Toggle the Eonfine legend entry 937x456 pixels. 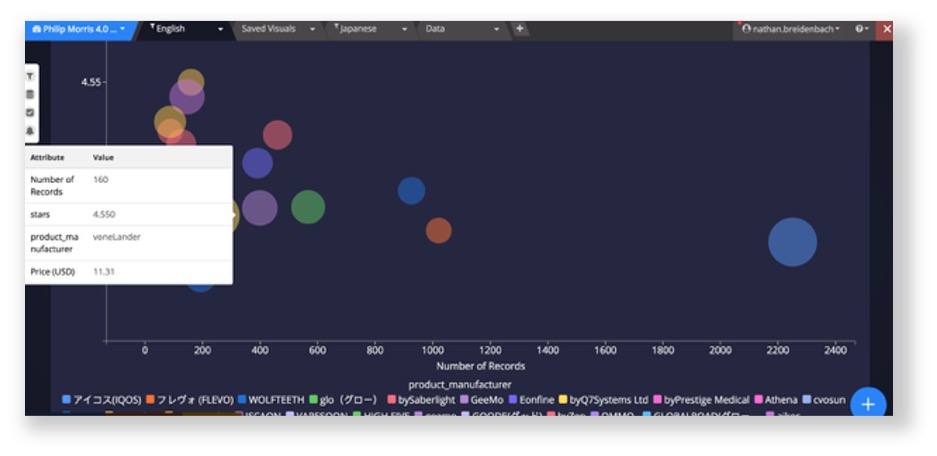point(531,400)
